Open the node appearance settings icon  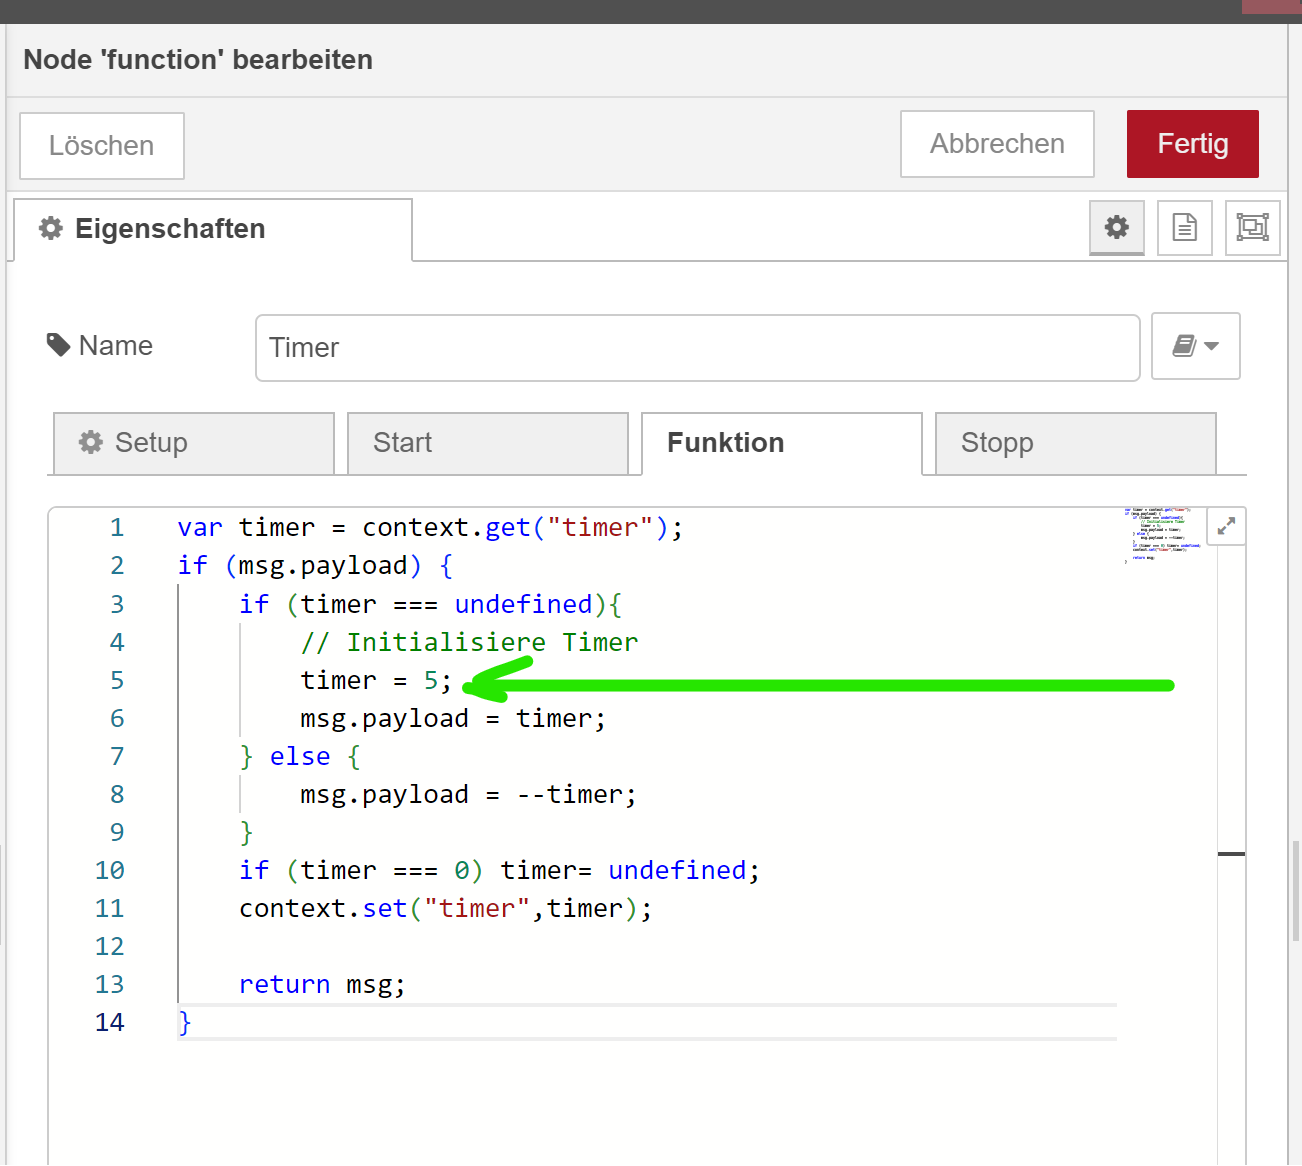1253,228
